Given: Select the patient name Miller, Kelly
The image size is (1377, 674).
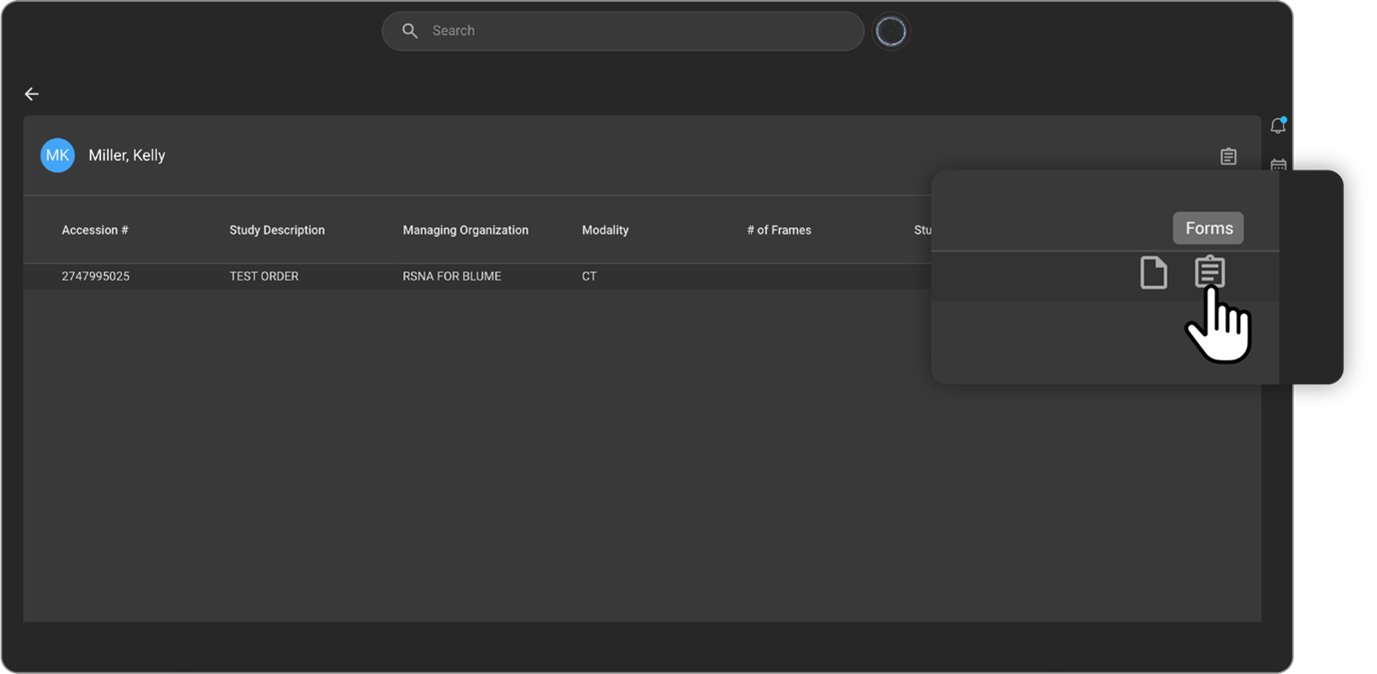Looking at the screenshot, I should [x=127, y=156].
